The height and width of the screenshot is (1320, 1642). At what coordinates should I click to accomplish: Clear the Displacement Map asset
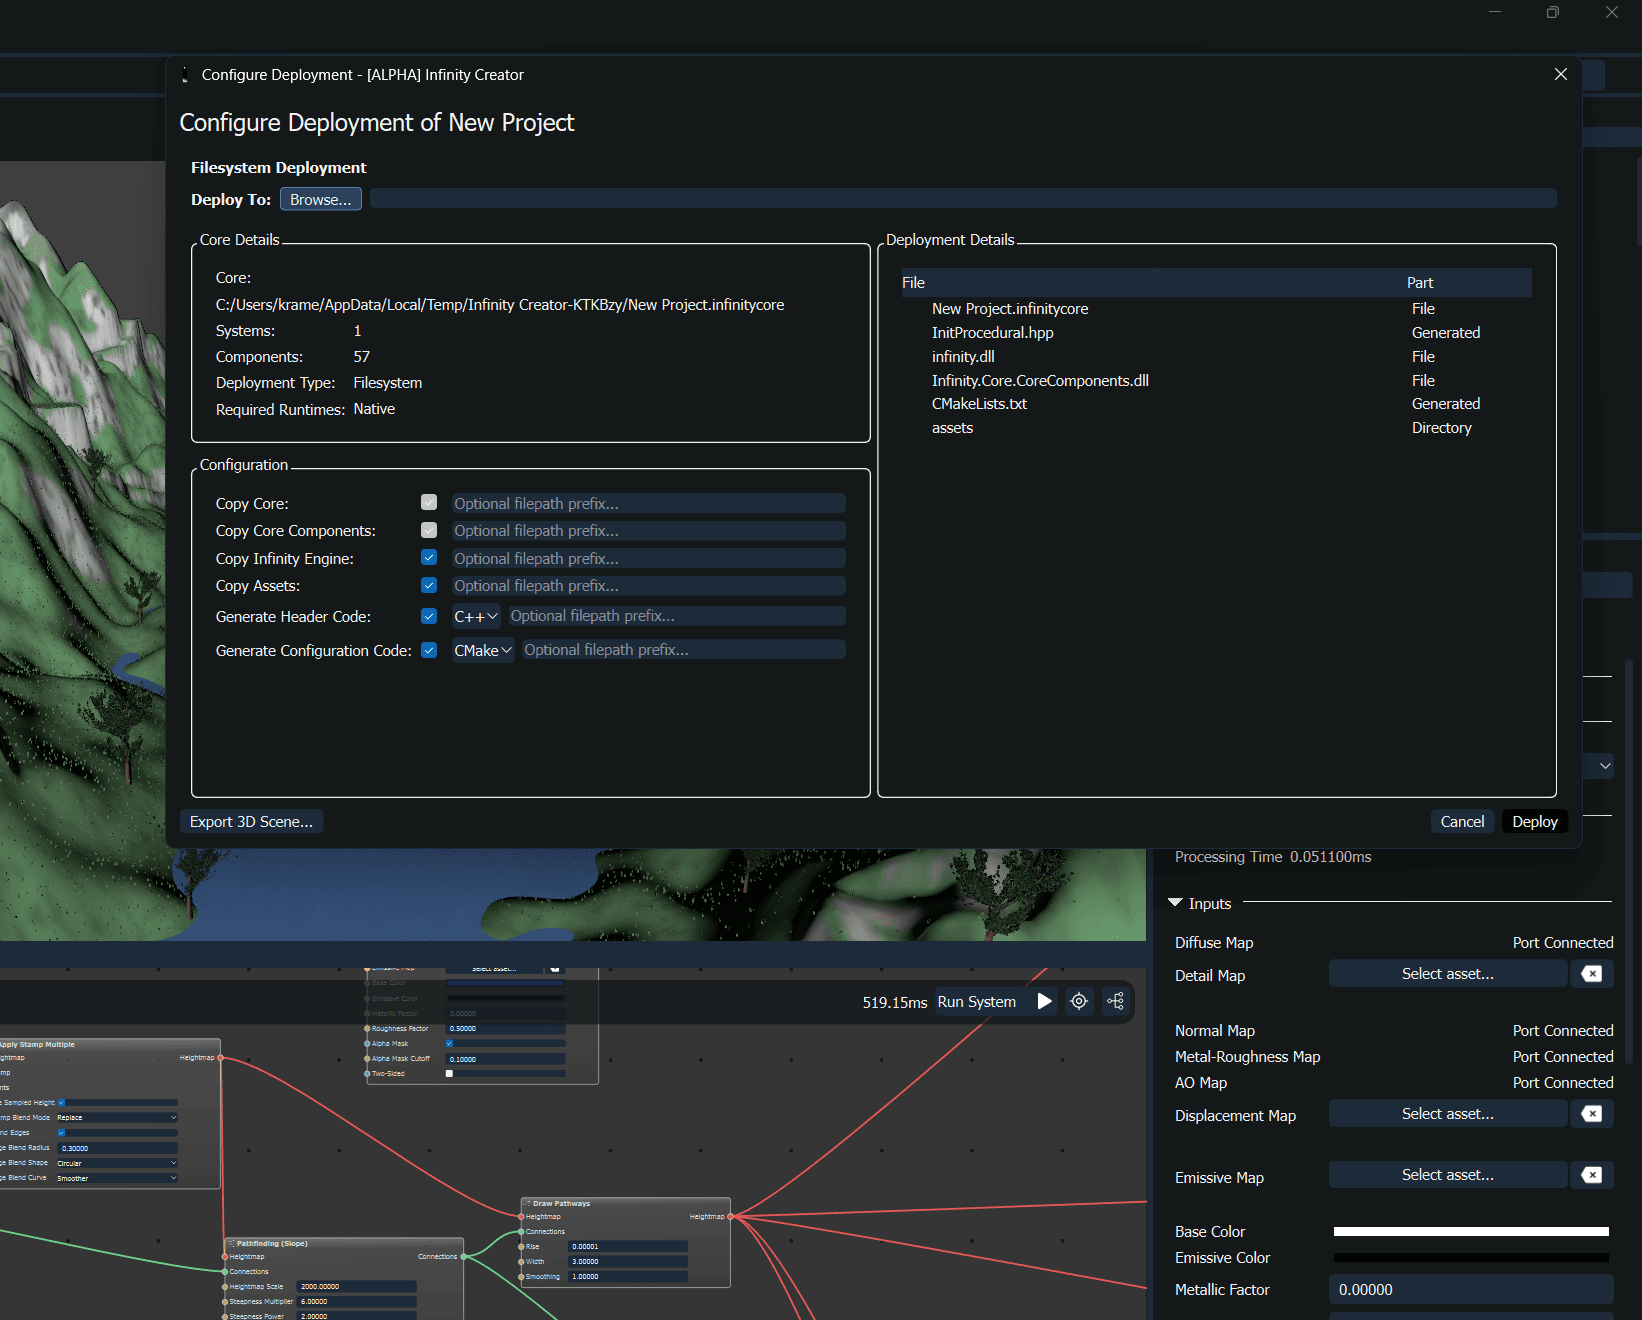tap(1591, 1114)
